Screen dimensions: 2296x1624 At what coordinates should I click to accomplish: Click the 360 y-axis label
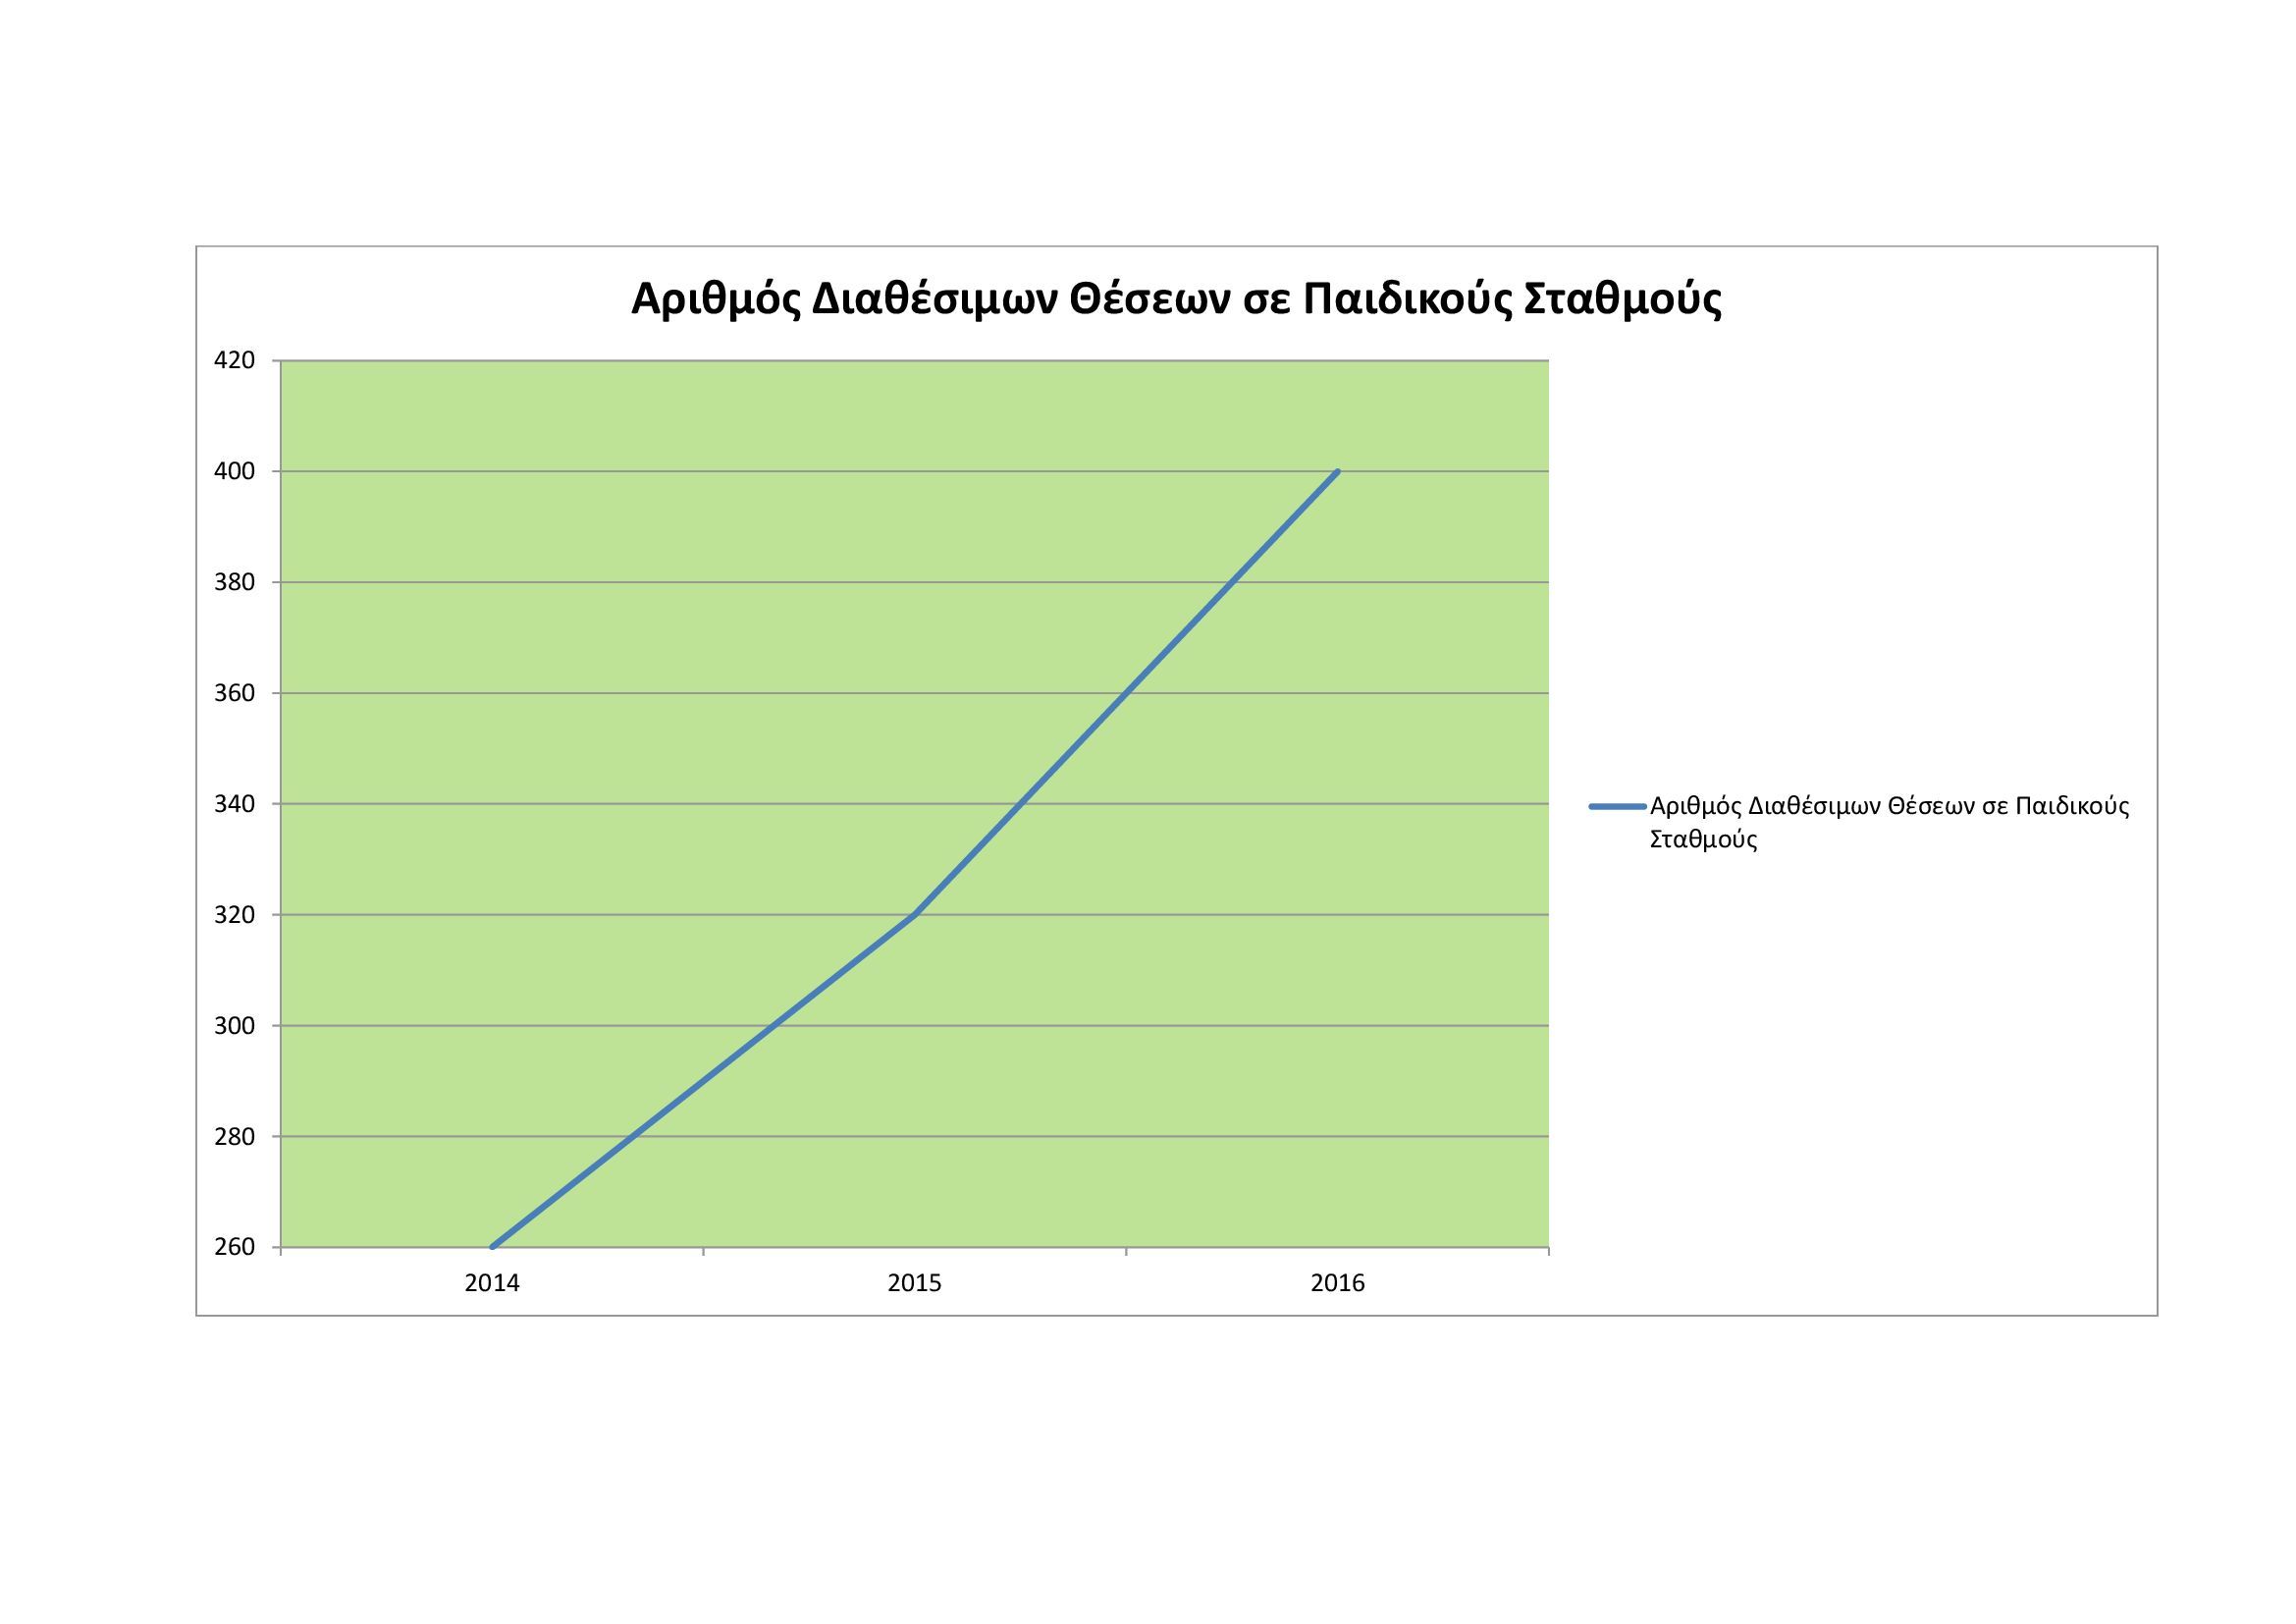[x=235, y=693]
